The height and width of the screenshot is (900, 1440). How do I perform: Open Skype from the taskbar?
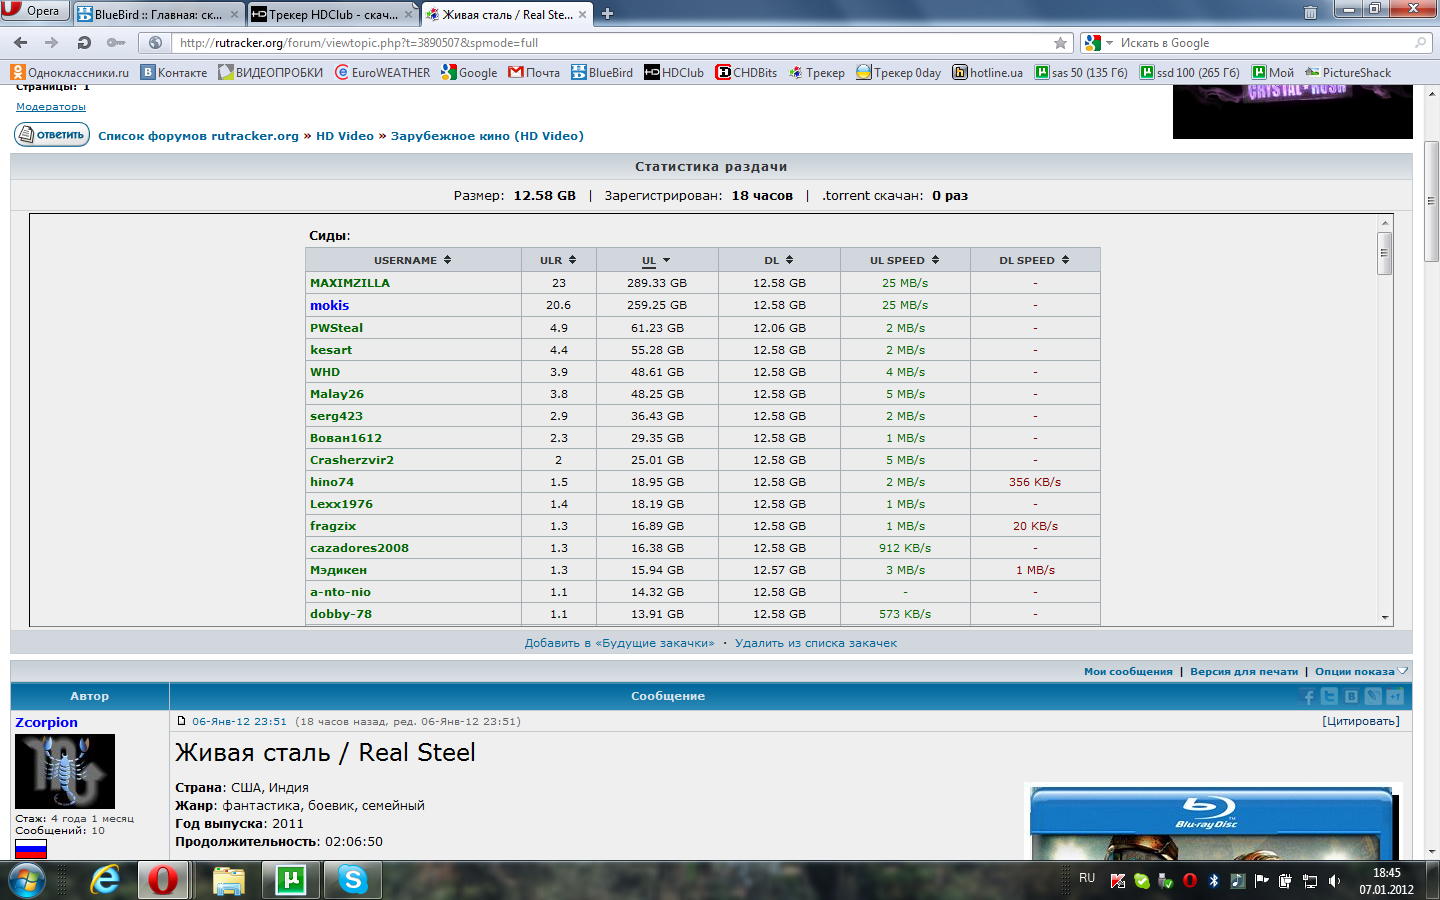click(x=352, y=880)
